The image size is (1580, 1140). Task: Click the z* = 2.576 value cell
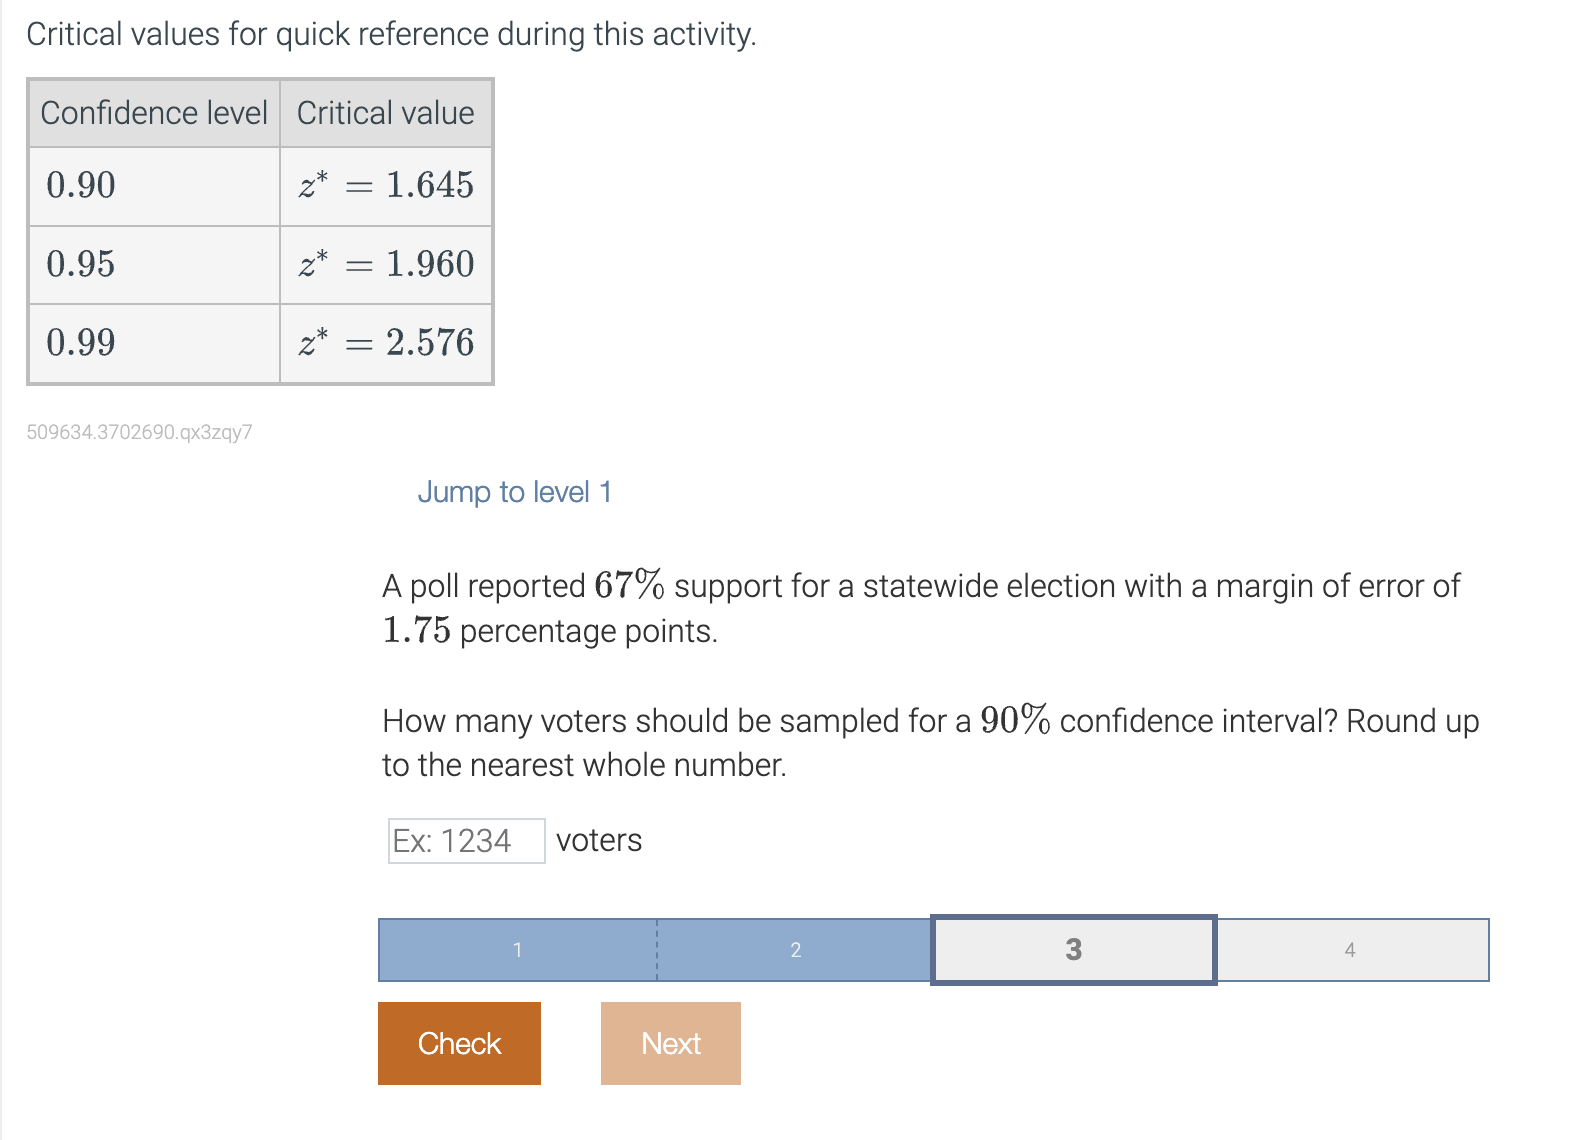386,342
